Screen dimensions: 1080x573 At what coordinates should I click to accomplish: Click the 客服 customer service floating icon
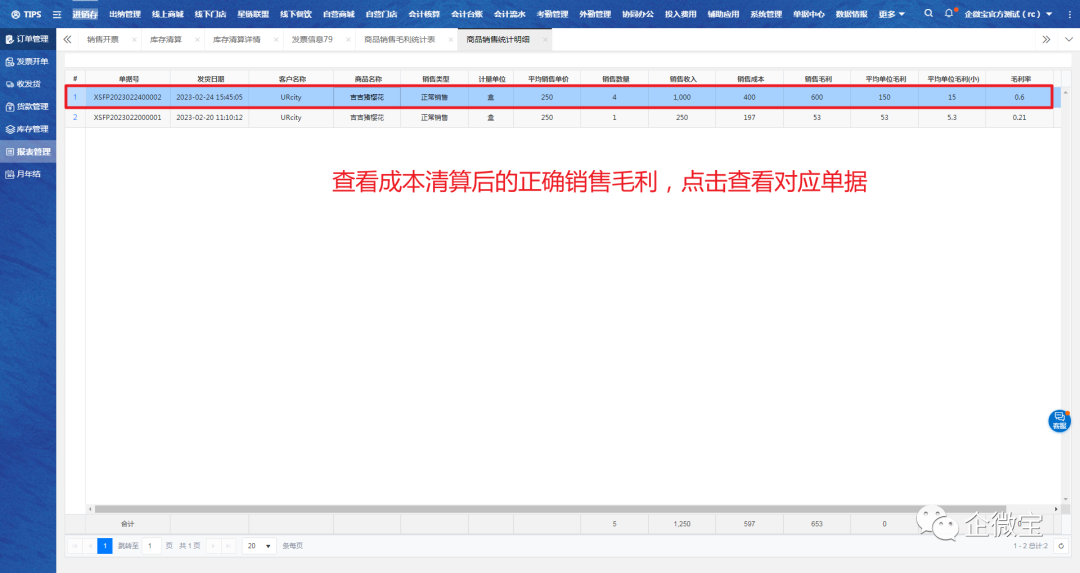1059,420
